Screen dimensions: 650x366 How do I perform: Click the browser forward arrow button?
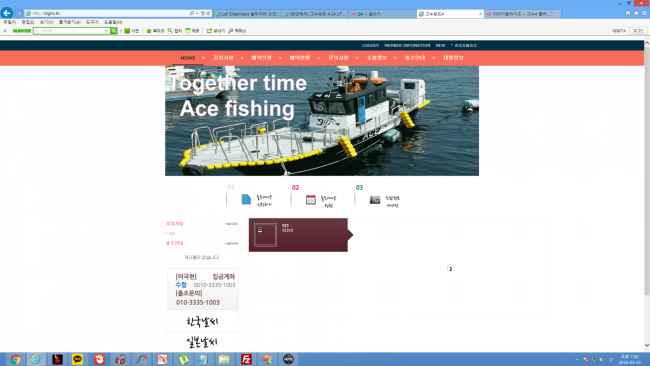19,13
